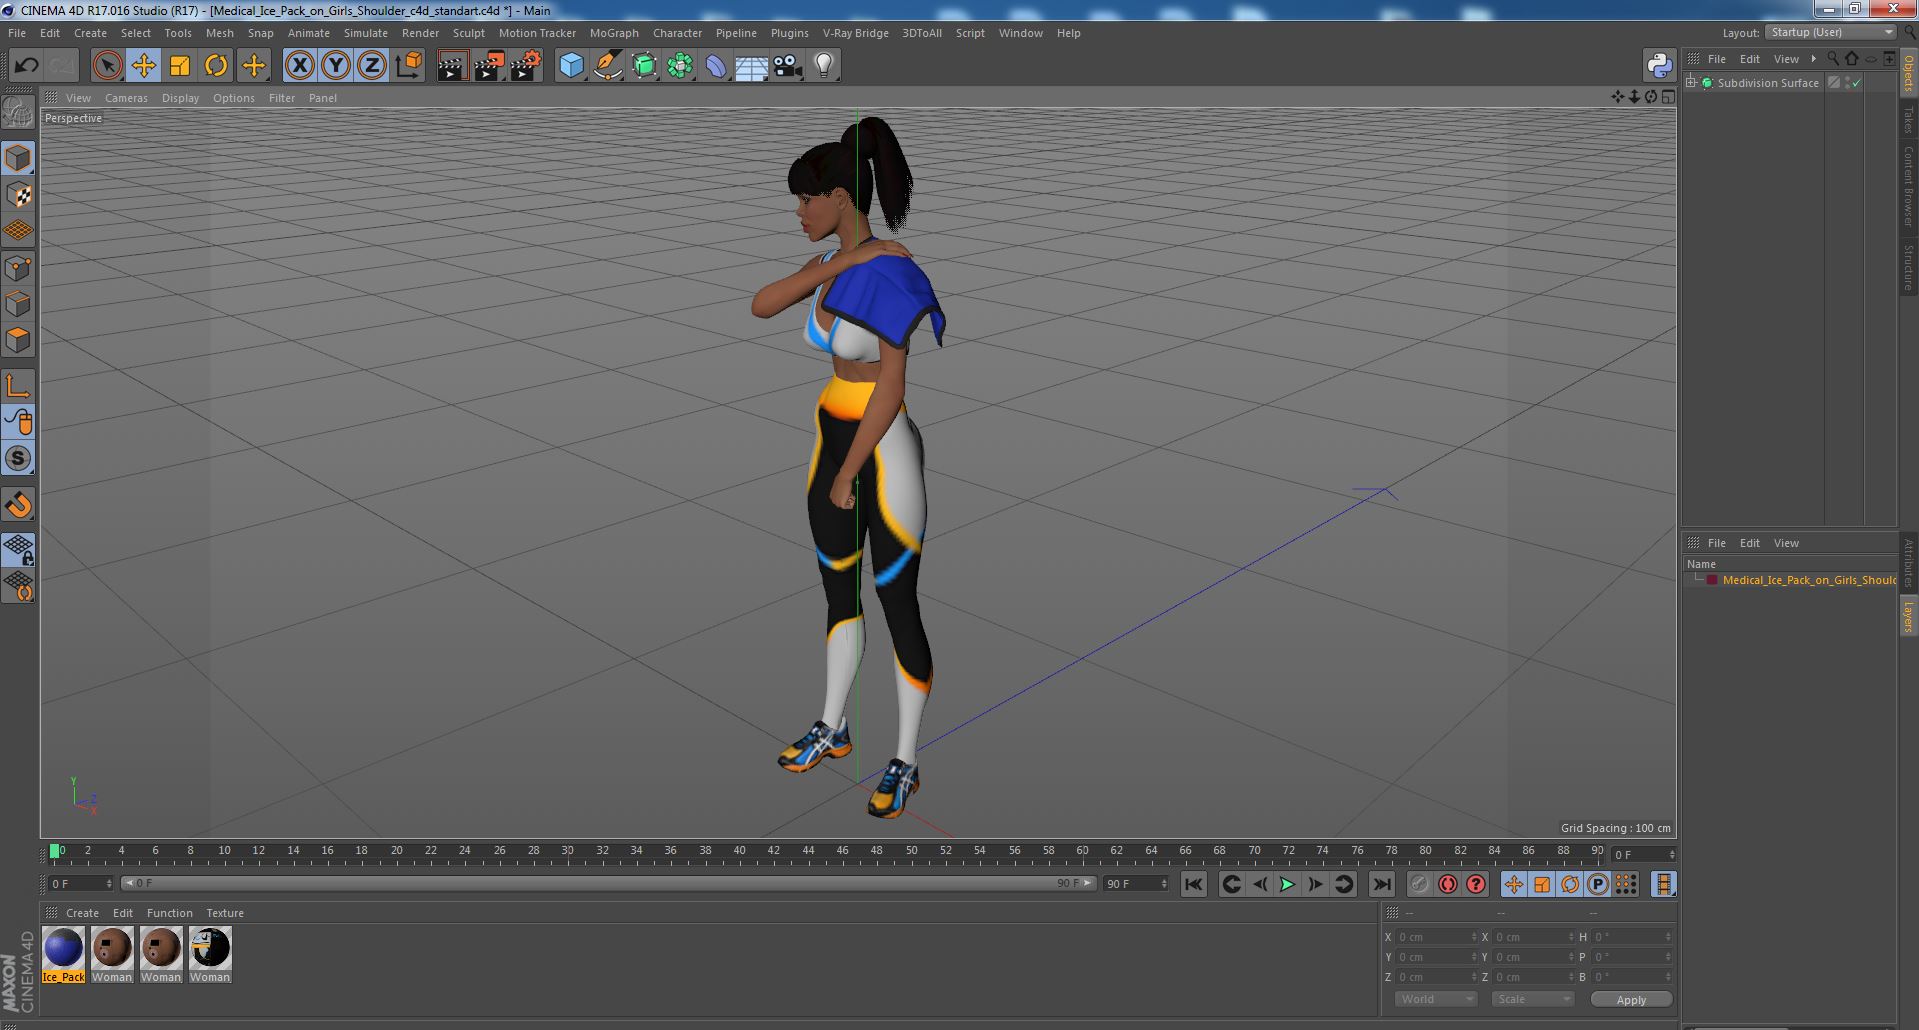This screenshot has height=1030, width=1919.
Task: Select the Scale tool
Action: [179, 66]
